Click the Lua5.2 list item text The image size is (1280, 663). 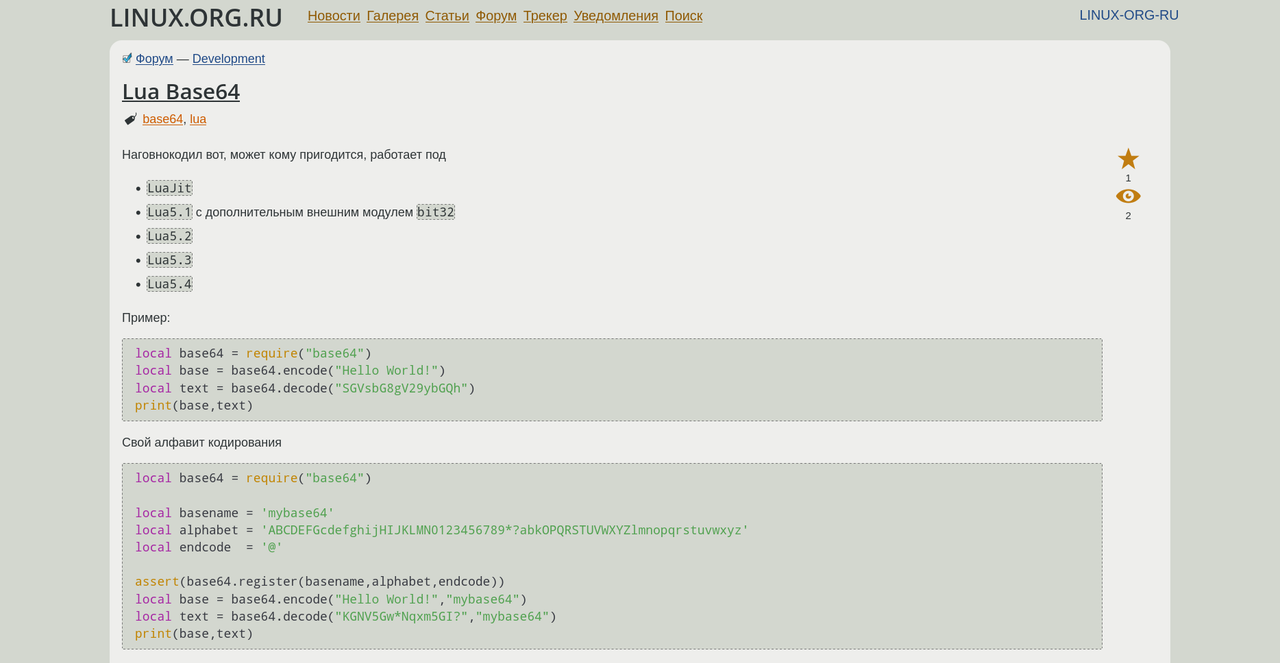point(169,236)
